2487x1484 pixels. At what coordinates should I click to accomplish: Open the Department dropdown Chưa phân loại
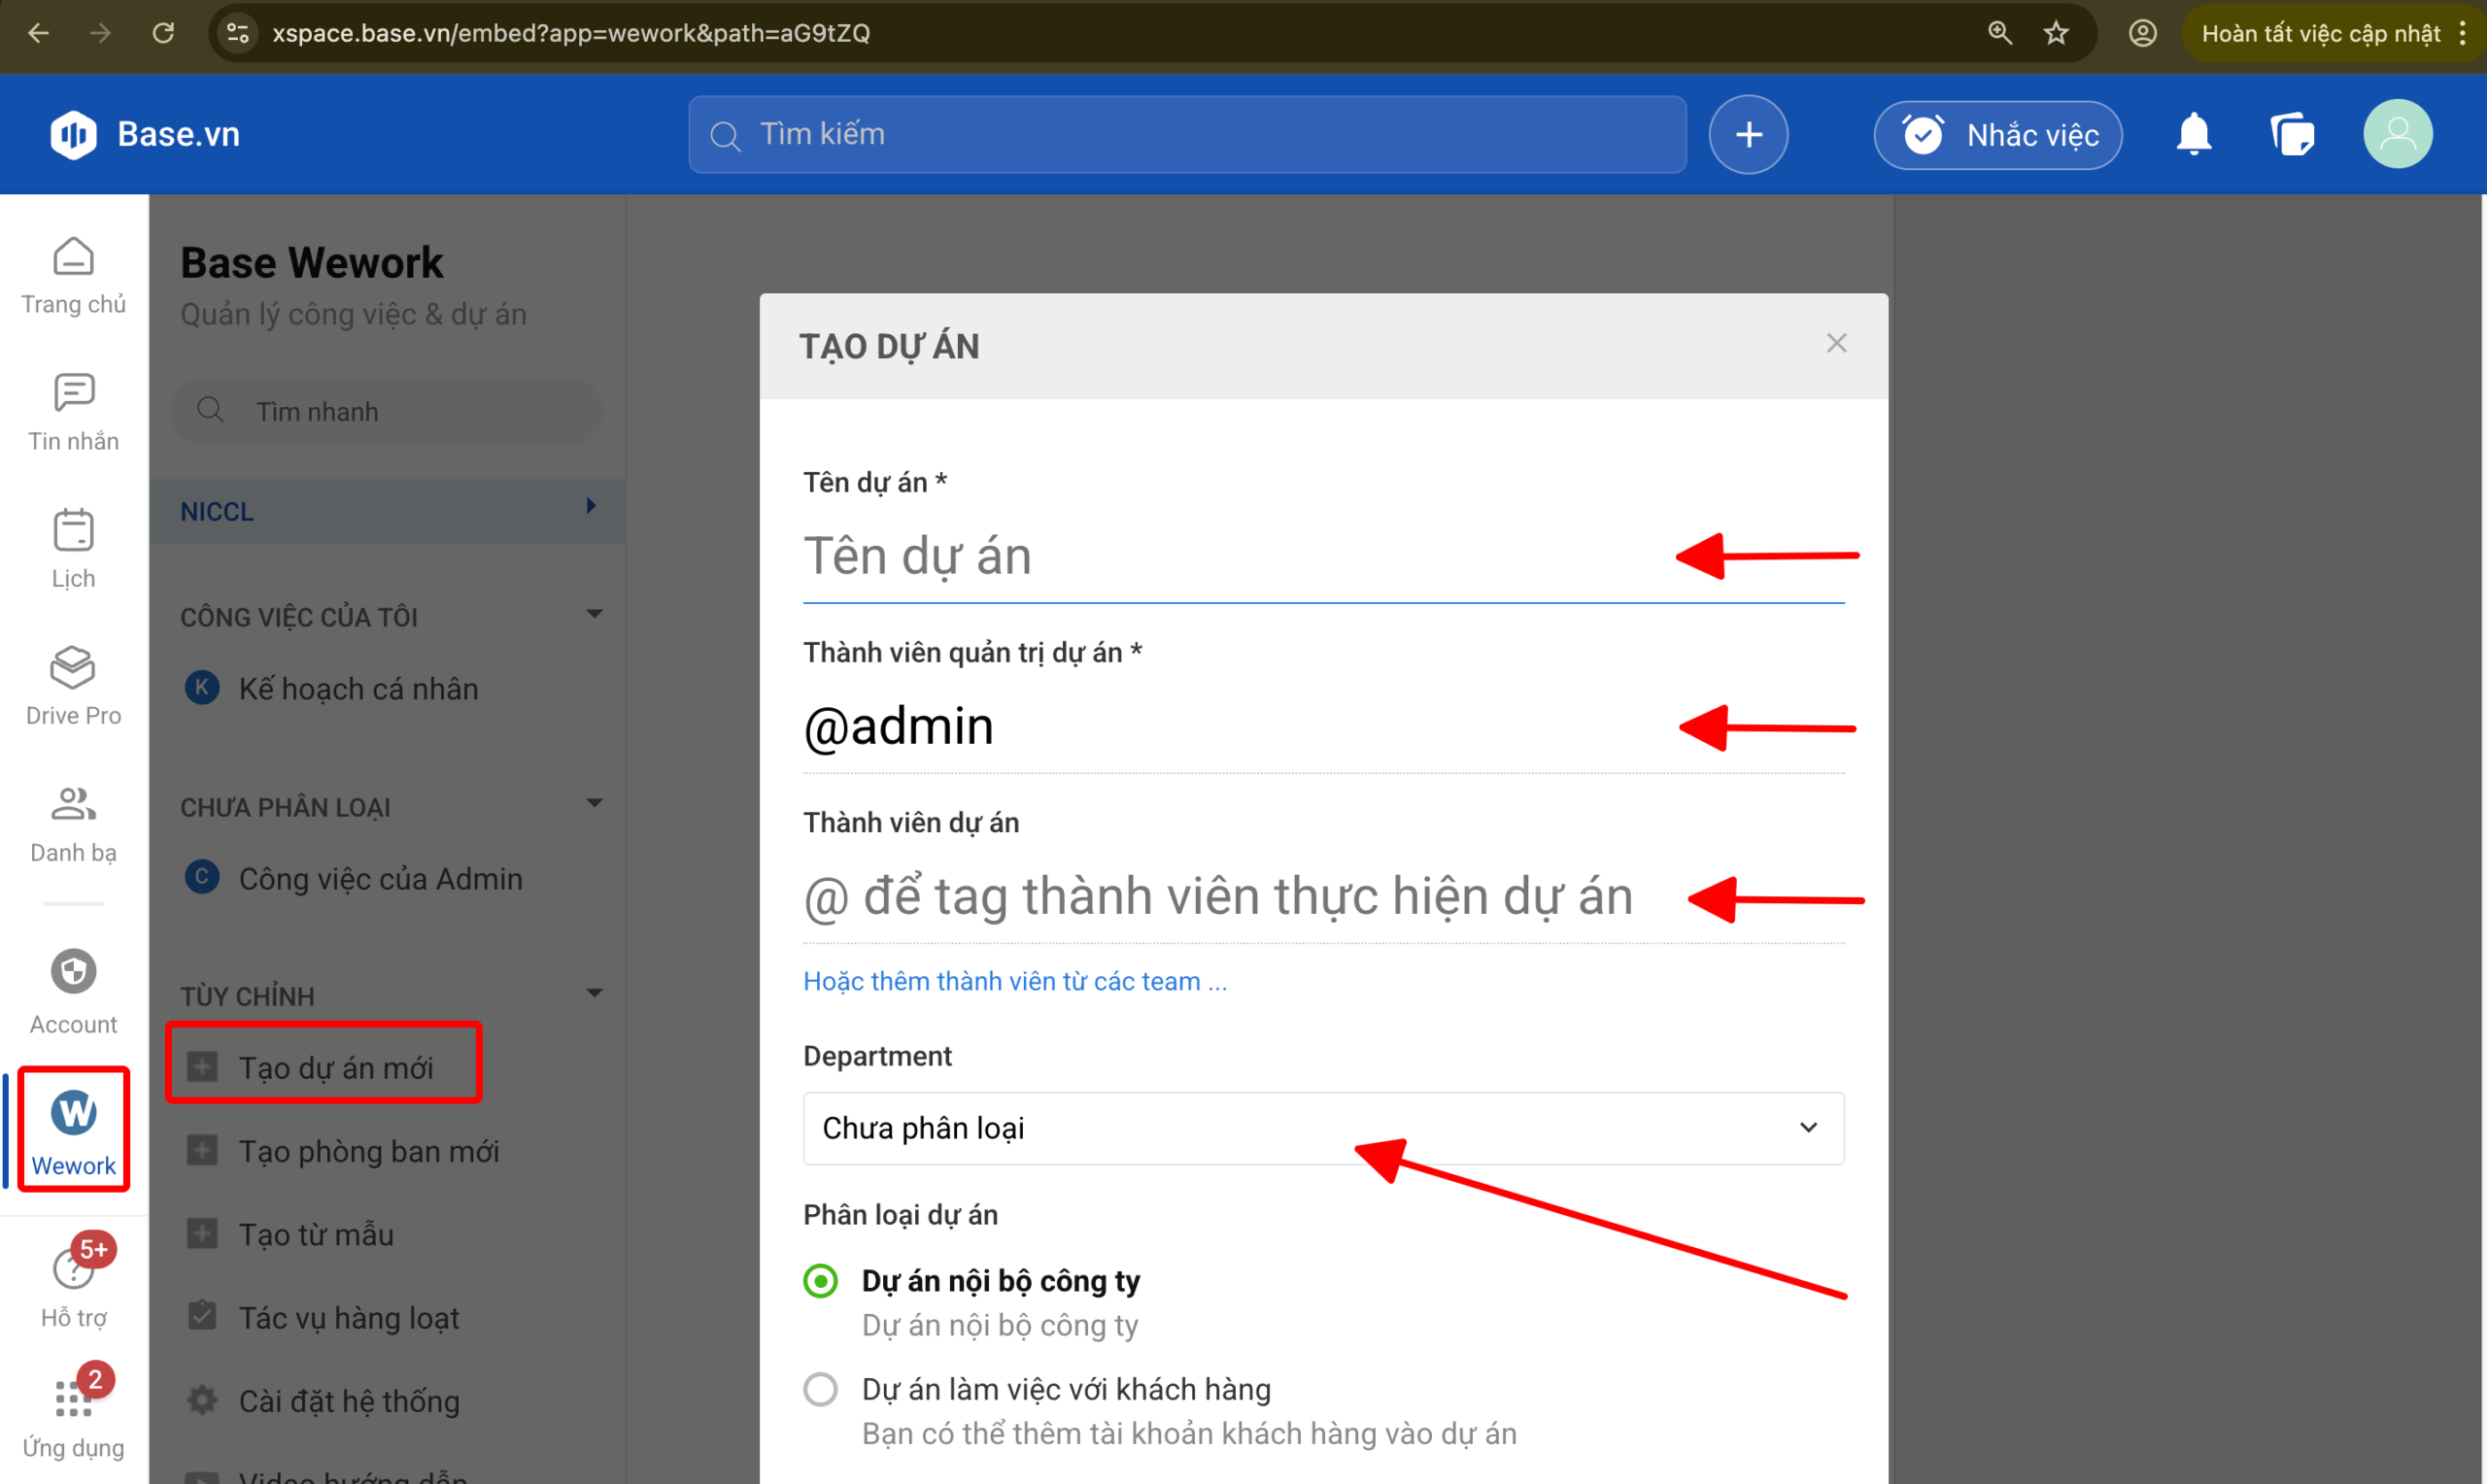pyautogui.click(x=1322, y=1128)
